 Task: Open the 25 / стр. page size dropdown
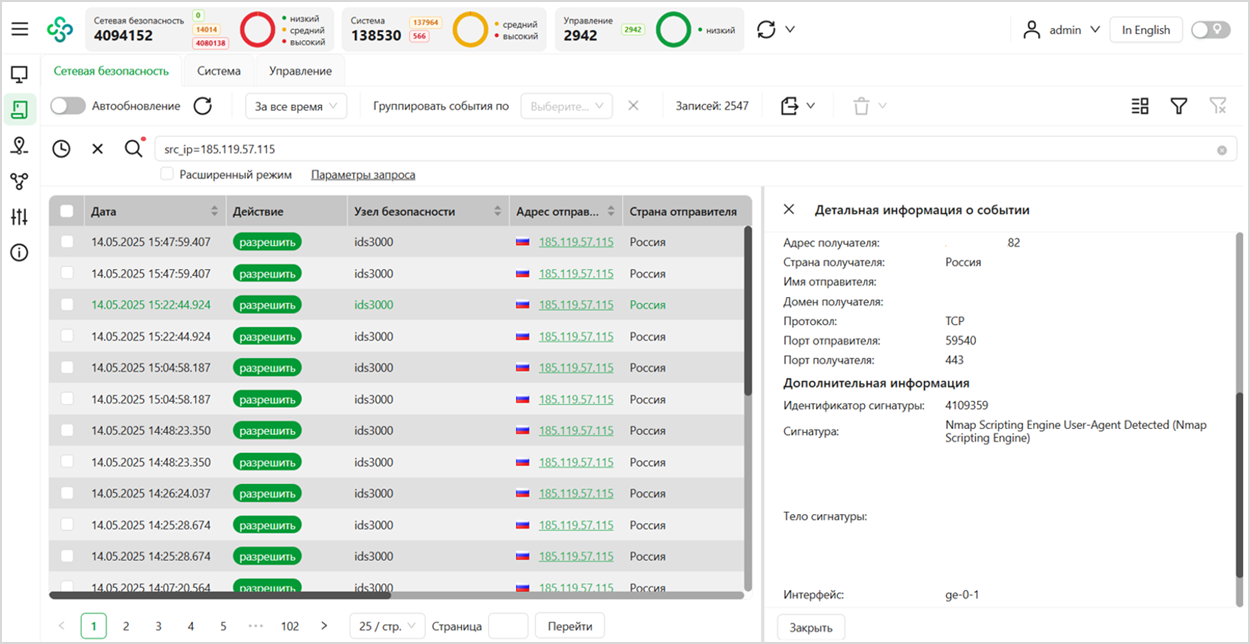coord(387,625)
